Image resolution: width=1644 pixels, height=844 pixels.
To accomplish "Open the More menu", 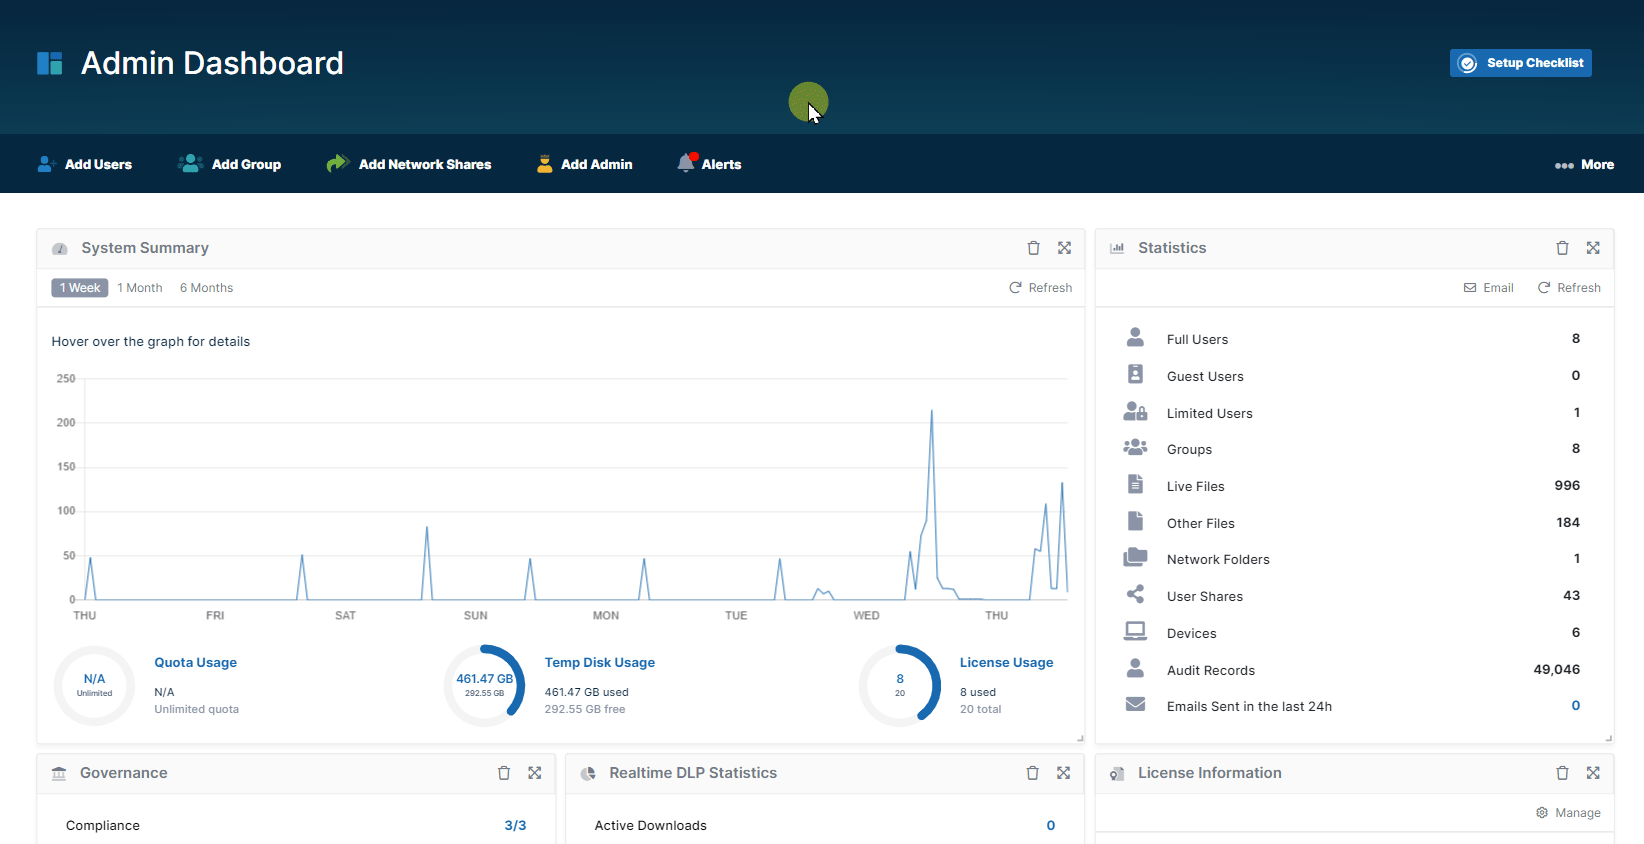I will 1584,165.
